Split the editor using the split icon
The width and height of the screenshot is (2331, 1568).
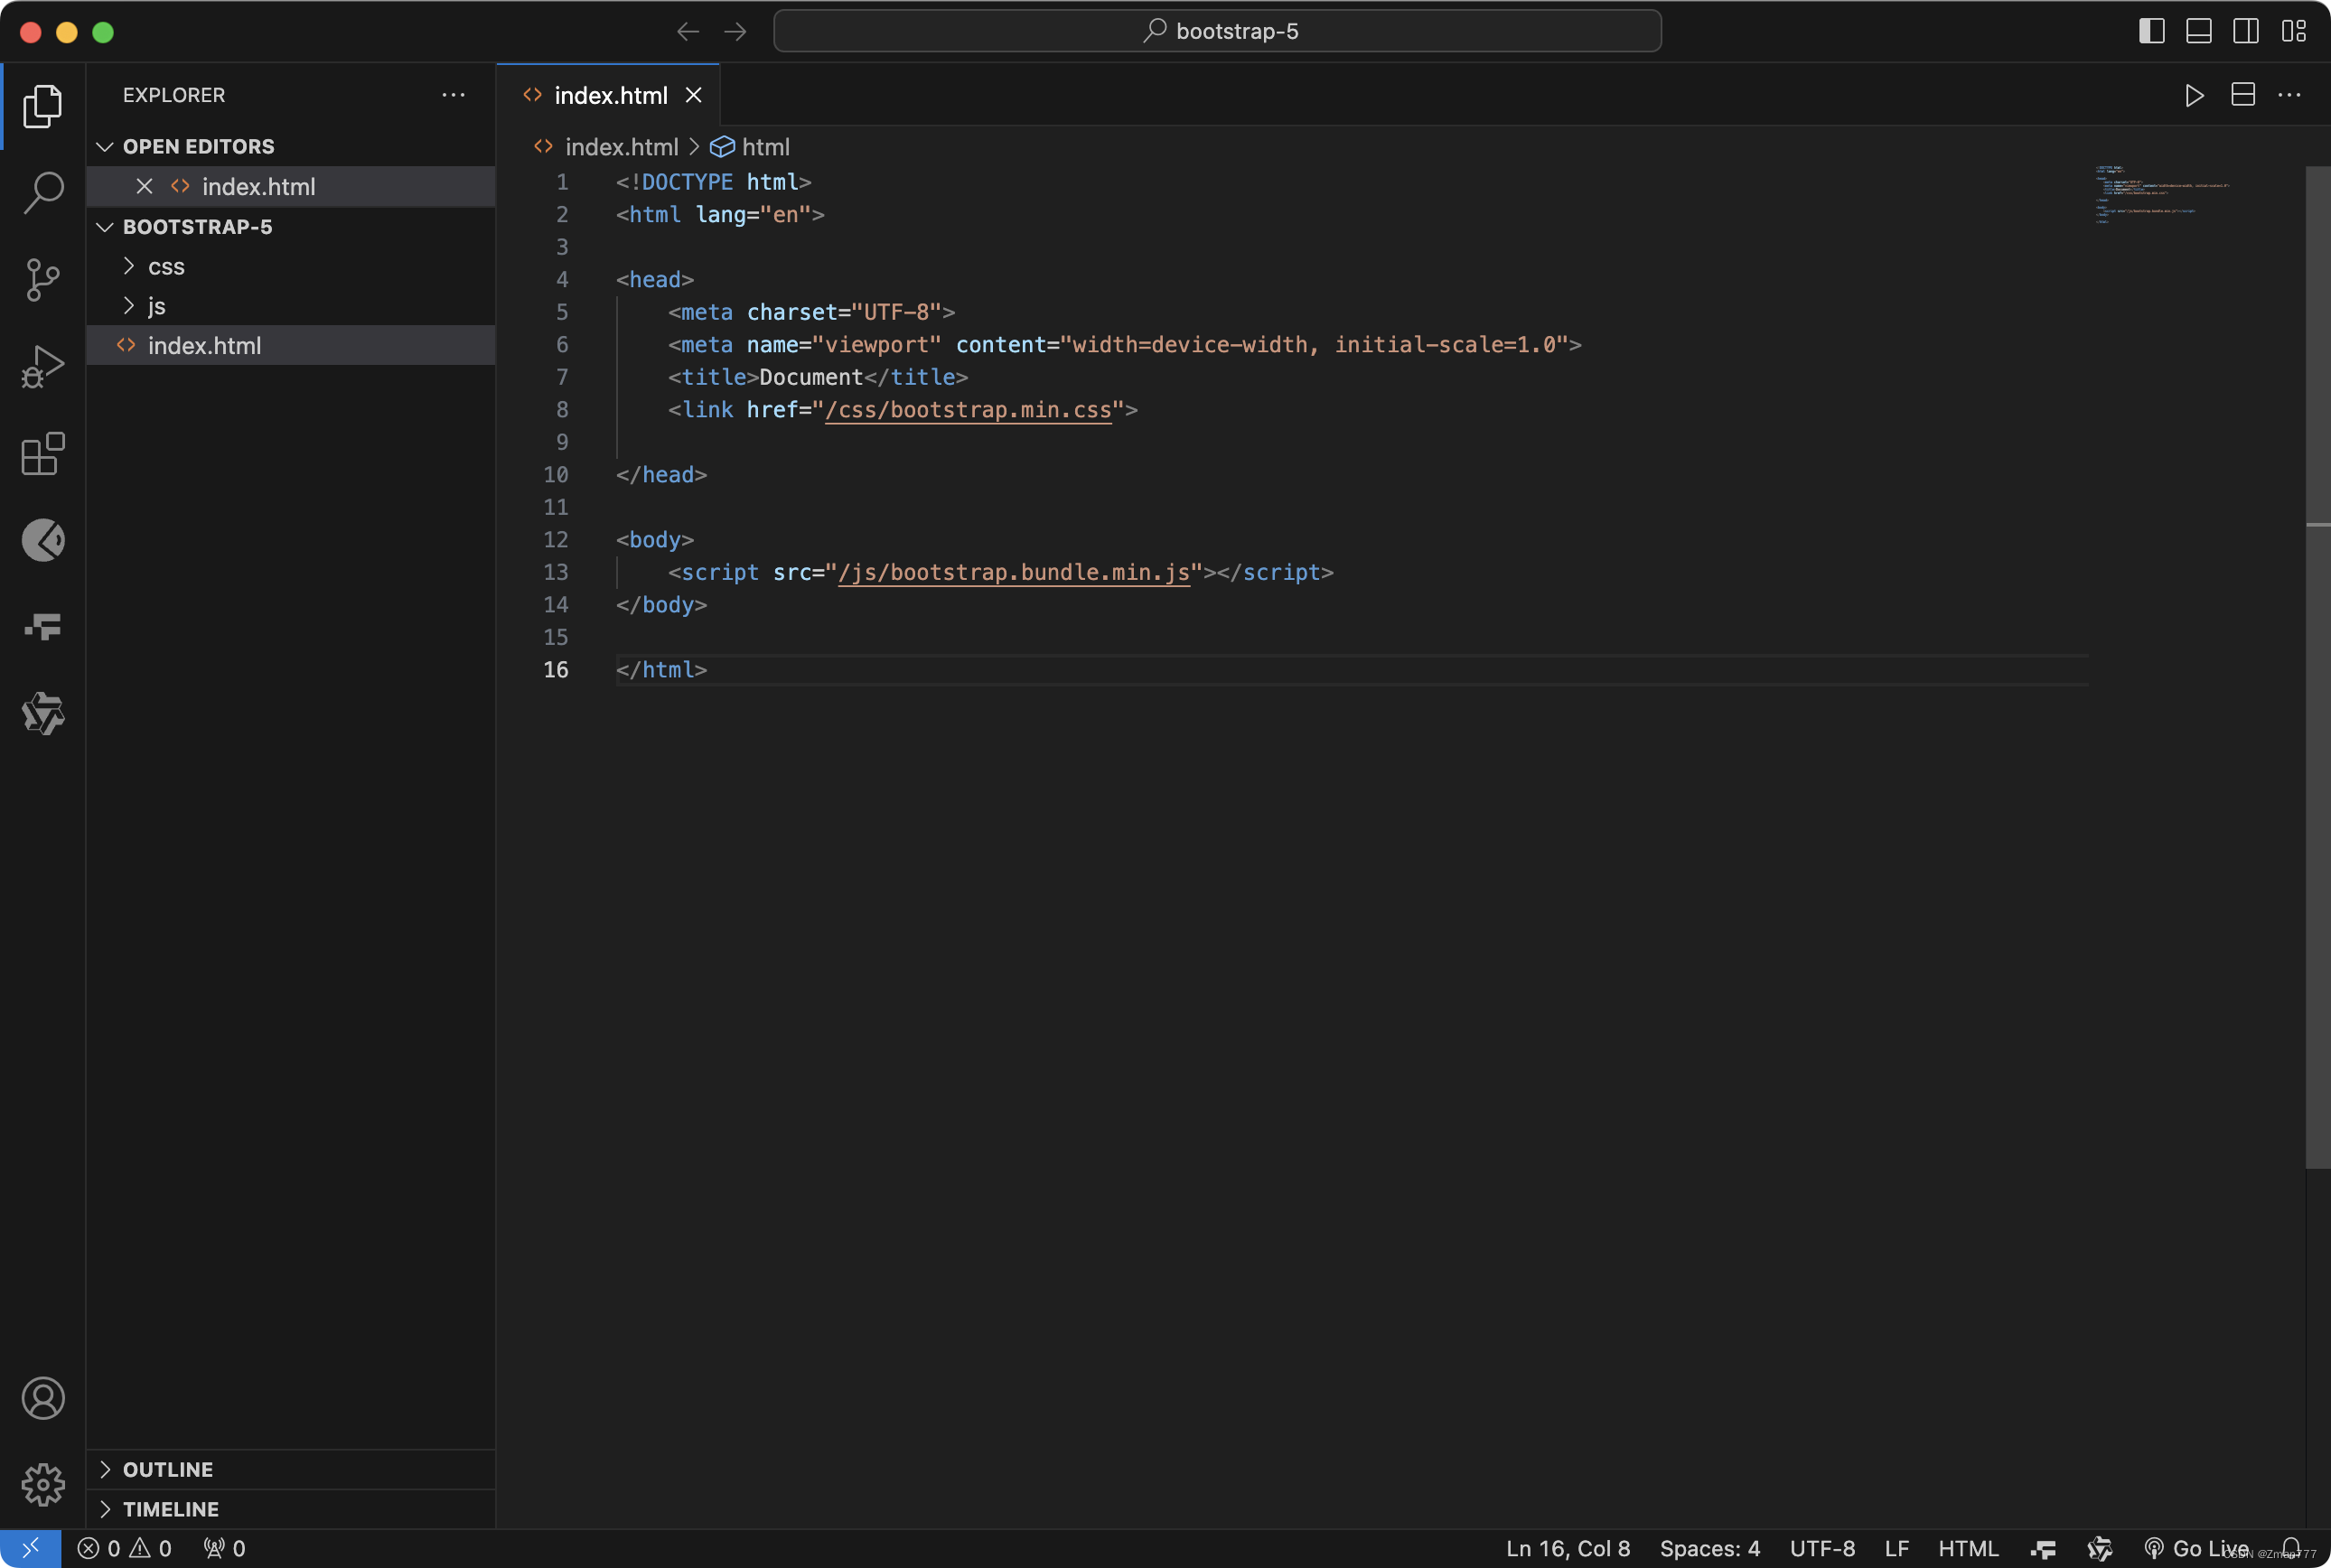(x=2242, y=95)
